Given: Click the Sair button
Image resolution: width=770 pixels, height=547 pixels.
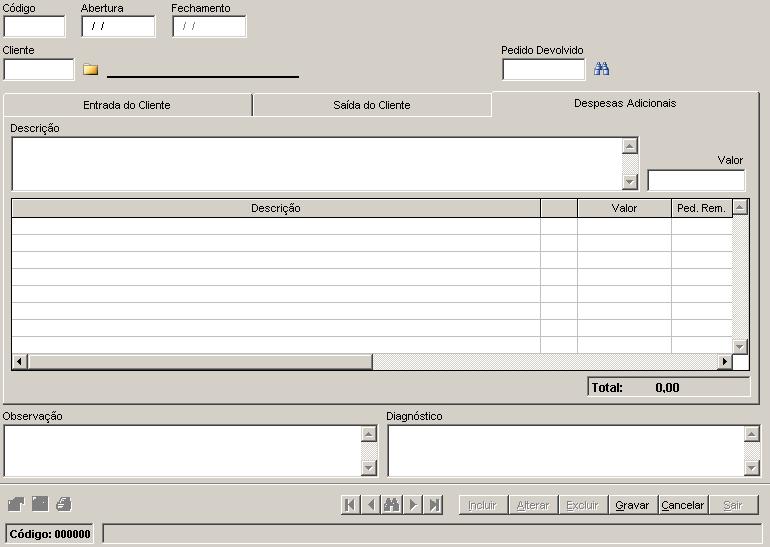Looking at the screenshot, I should coord(733,505).
